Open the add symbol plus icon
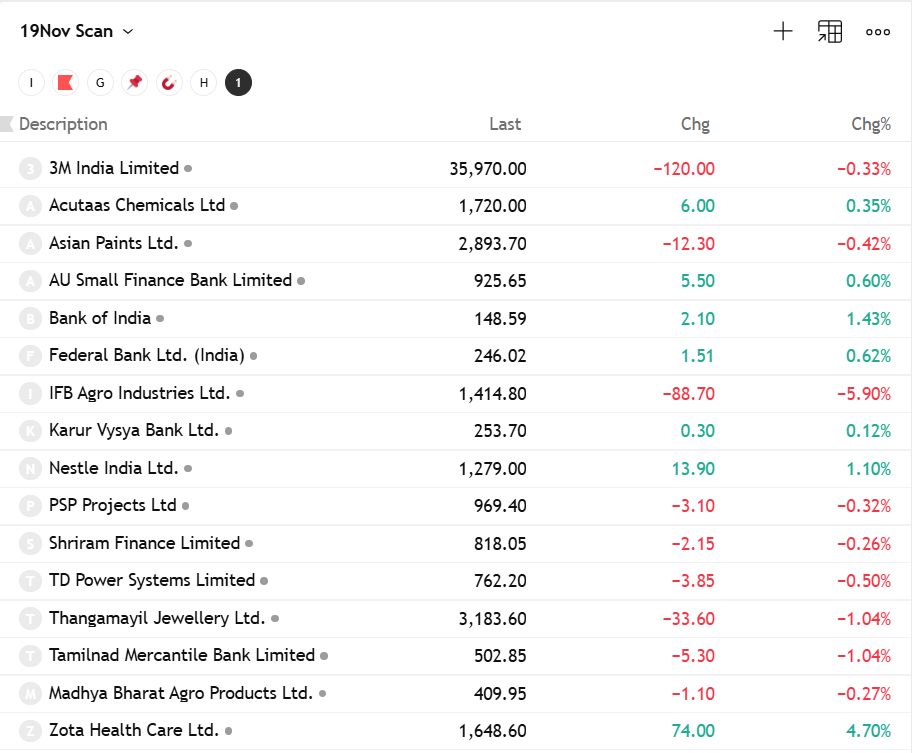This screenshot has height=753, width=912. pyautogui.click(x=783, y=31)
